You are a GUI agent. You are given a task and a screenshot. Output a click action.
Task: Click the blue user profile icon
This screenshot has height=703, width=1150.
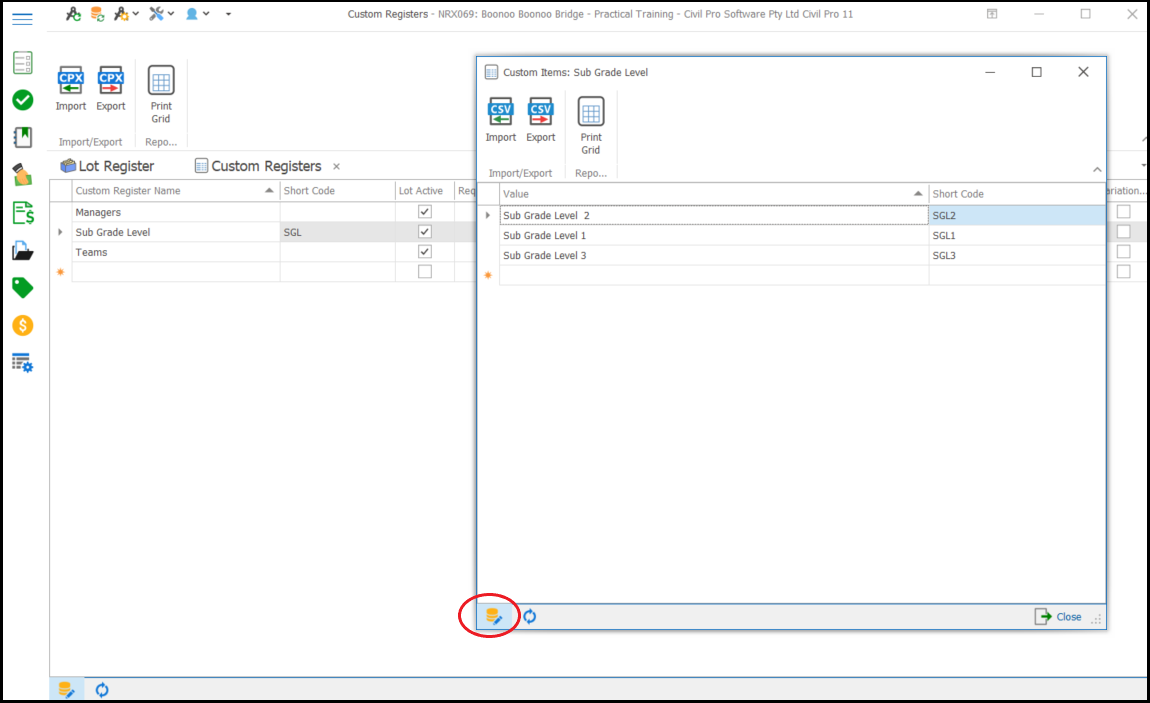pyautogui.click(x=191, y=14)
